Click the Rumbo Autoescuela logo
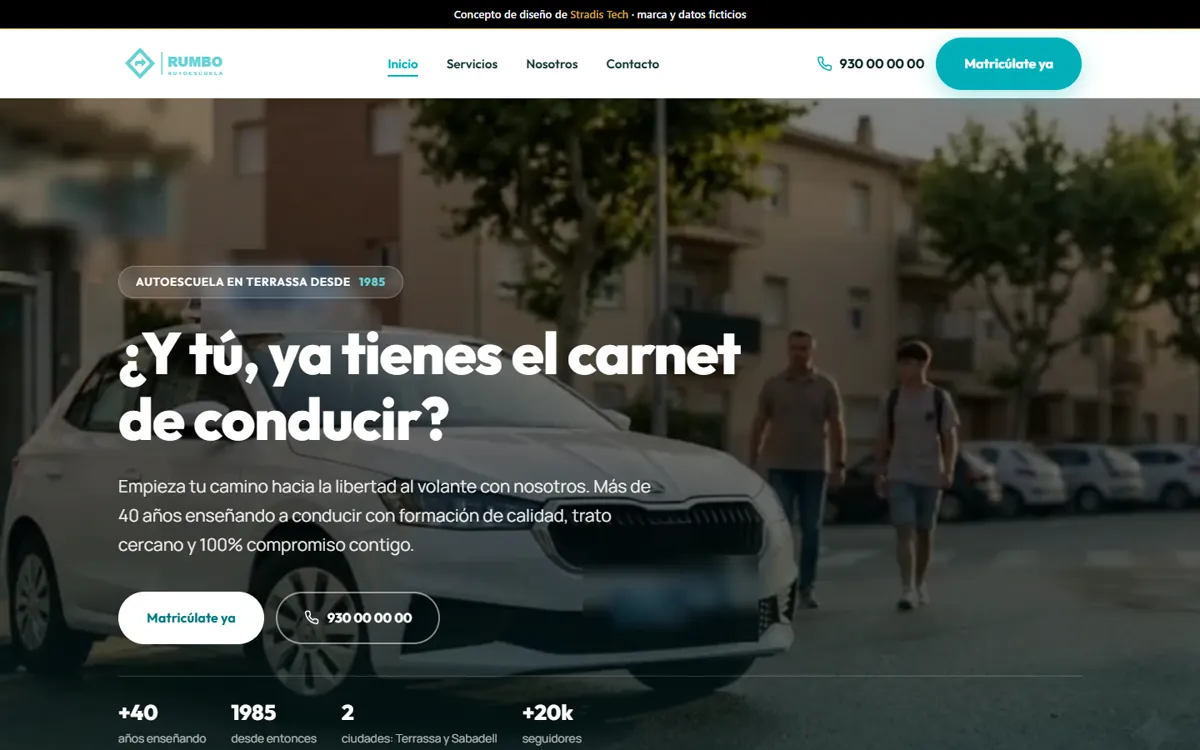Image resolution: width=1200 pixels, height=750 pixels. [174, 64]
